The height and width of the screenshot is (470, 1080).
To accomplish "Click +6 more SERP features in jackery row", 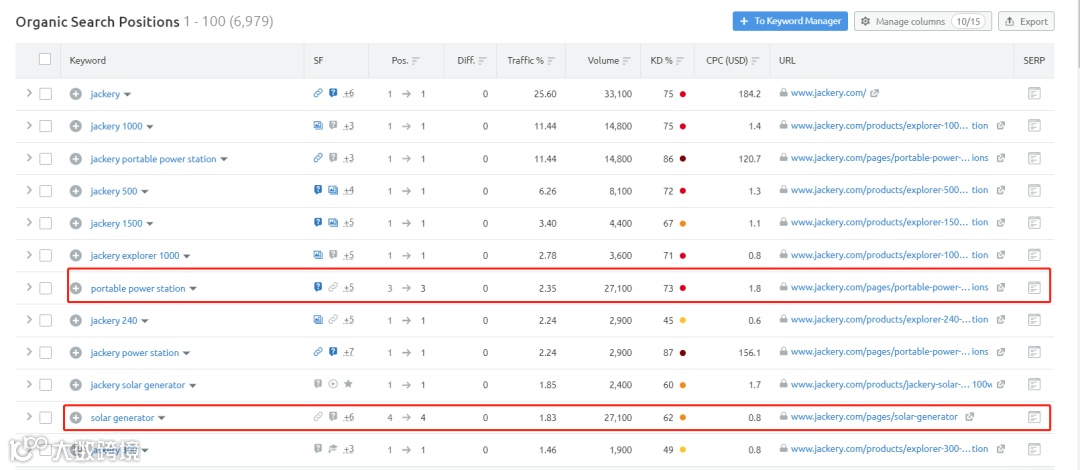I will [x=349, y=94].
